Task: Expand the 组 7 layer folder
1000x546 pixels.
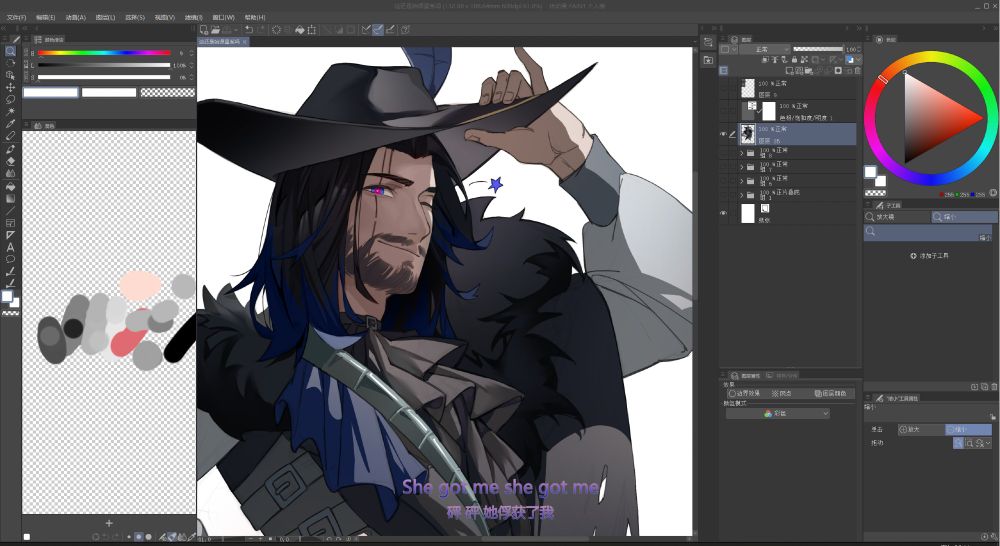Action: tap(742, 167)
